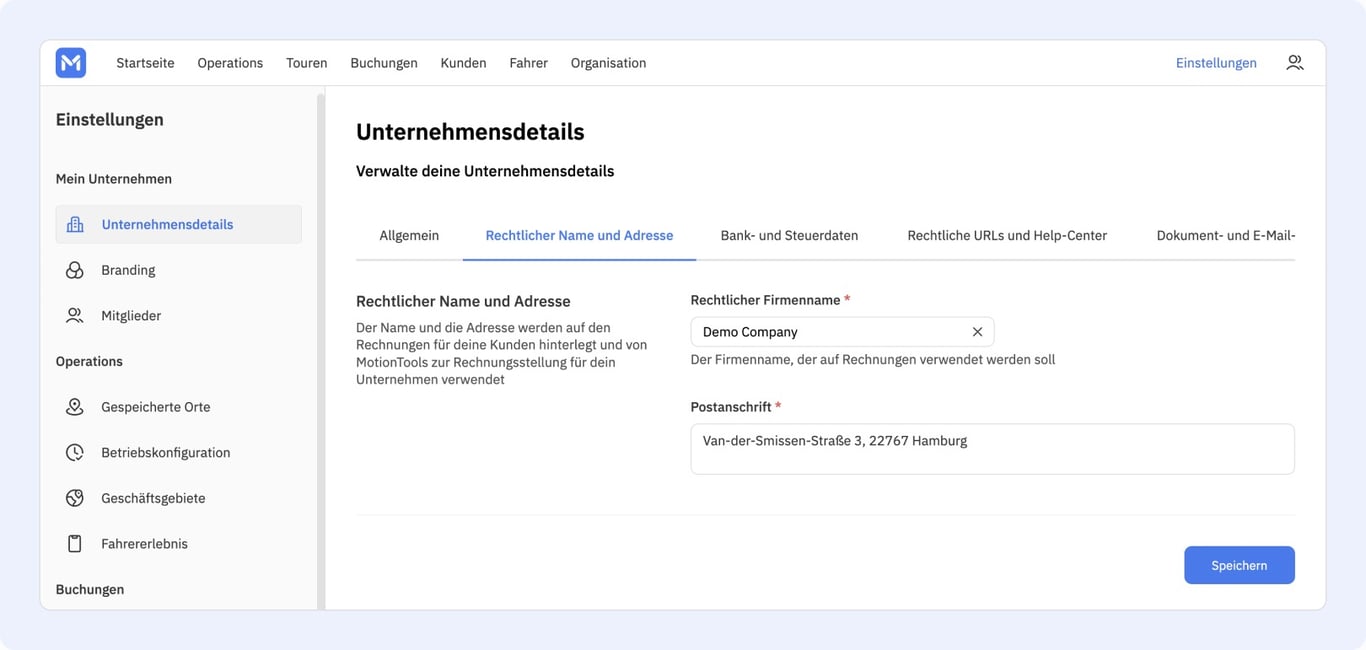Image resolution: width=1366 pixels, height=650 pixels.
Task: Click the Geschäftsgebiete globe icon
Action: click(x=75, y=498)
